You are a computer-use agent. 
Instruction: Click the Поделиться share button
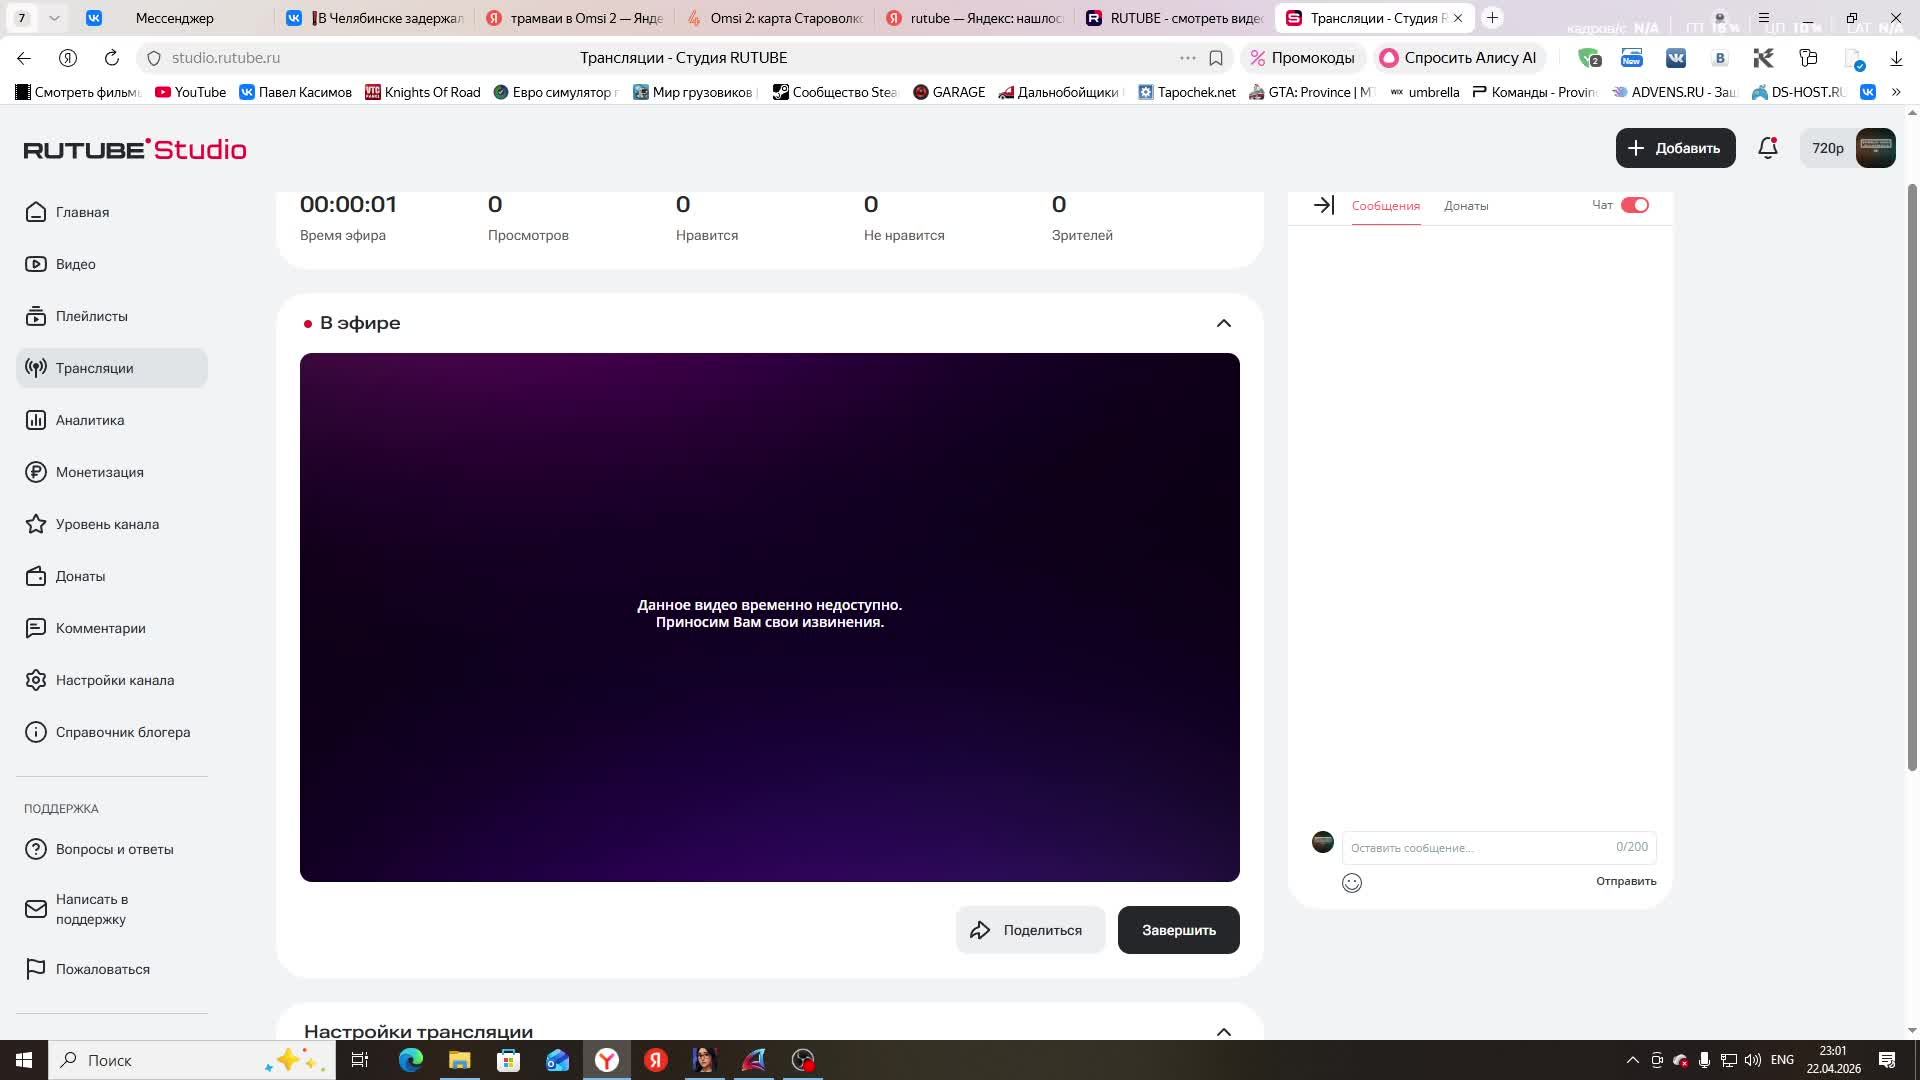1029,930
